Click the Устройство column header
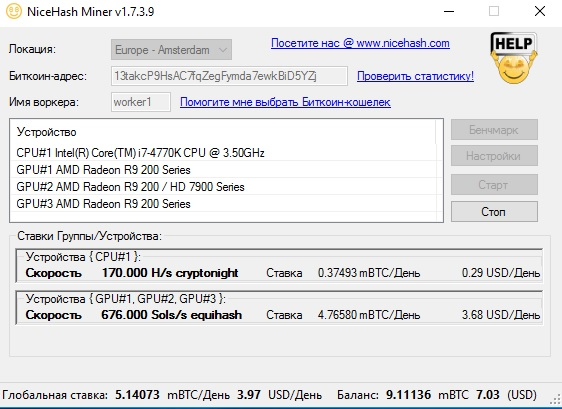 (x=223, y=132)
